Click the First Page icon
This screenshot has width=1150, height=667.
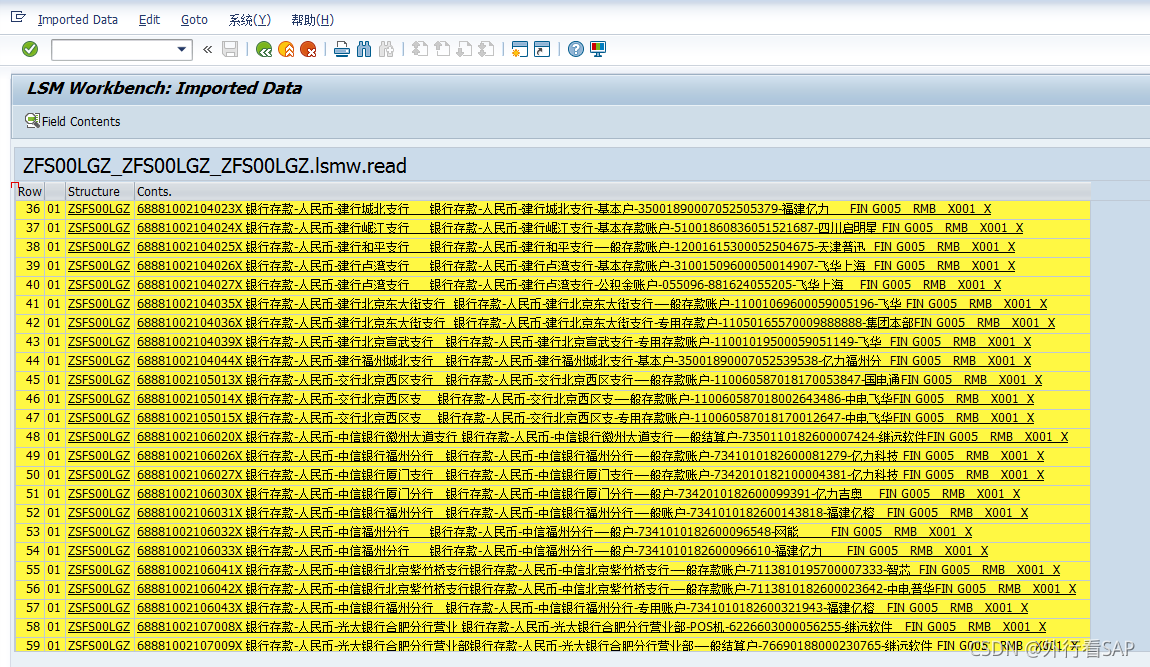coord(420,49)
